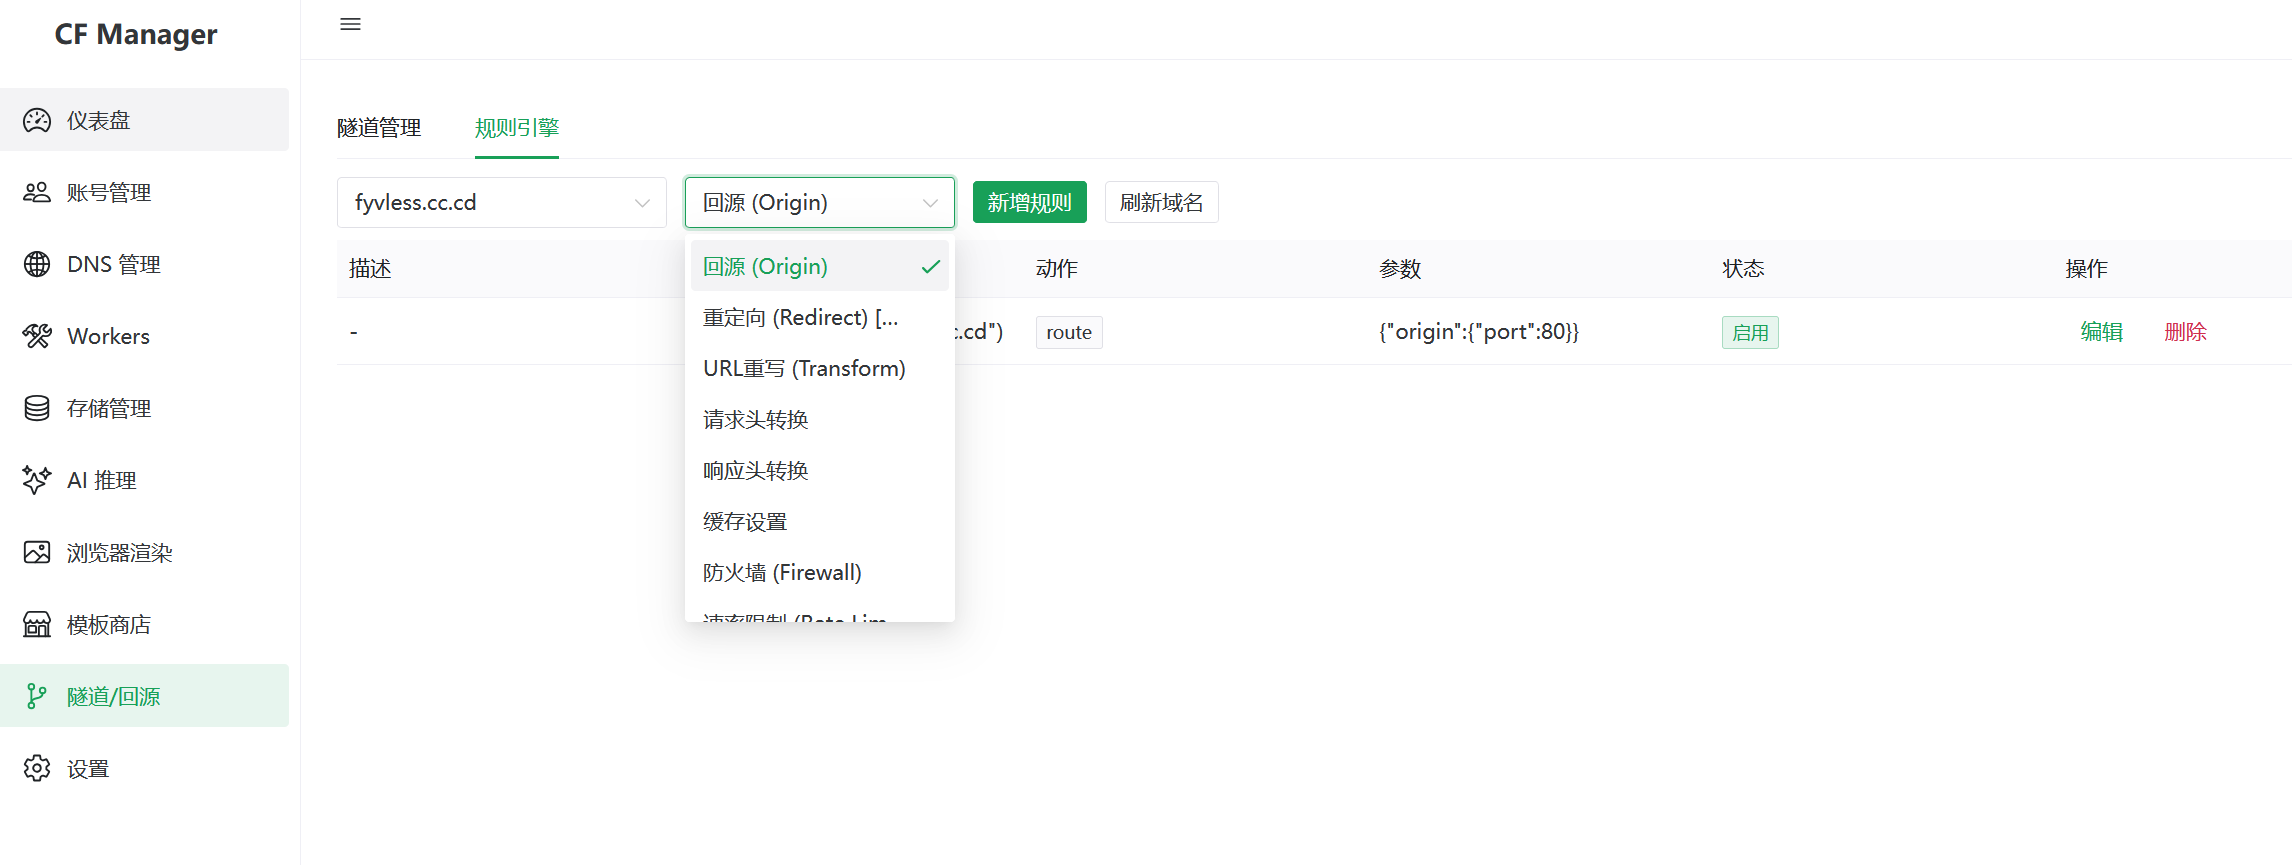
Task: Select 重定向 (Redirect) option
Action: [x=820, y=317]
